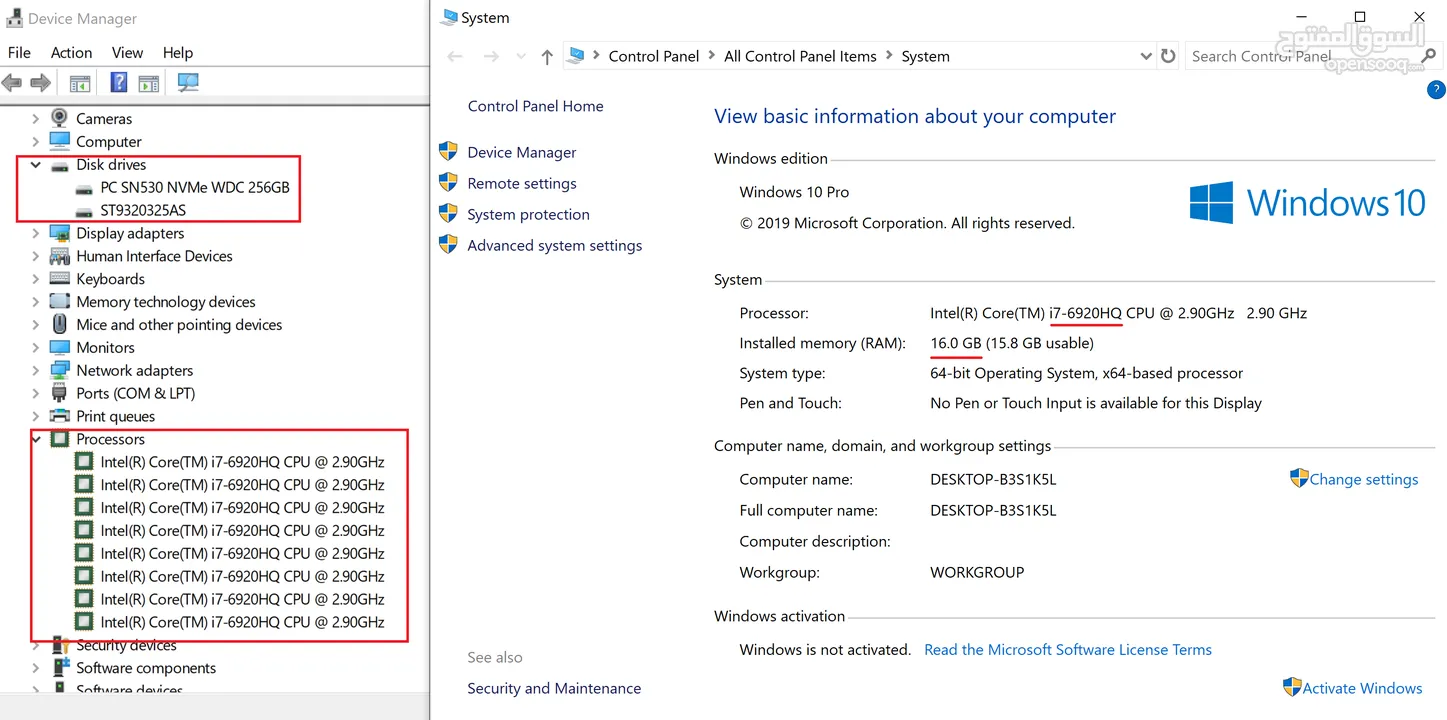Open Security and Maintenance link
Viewport: 1447px width, 720px height.
pyautogui.click(x=554, y=688)
